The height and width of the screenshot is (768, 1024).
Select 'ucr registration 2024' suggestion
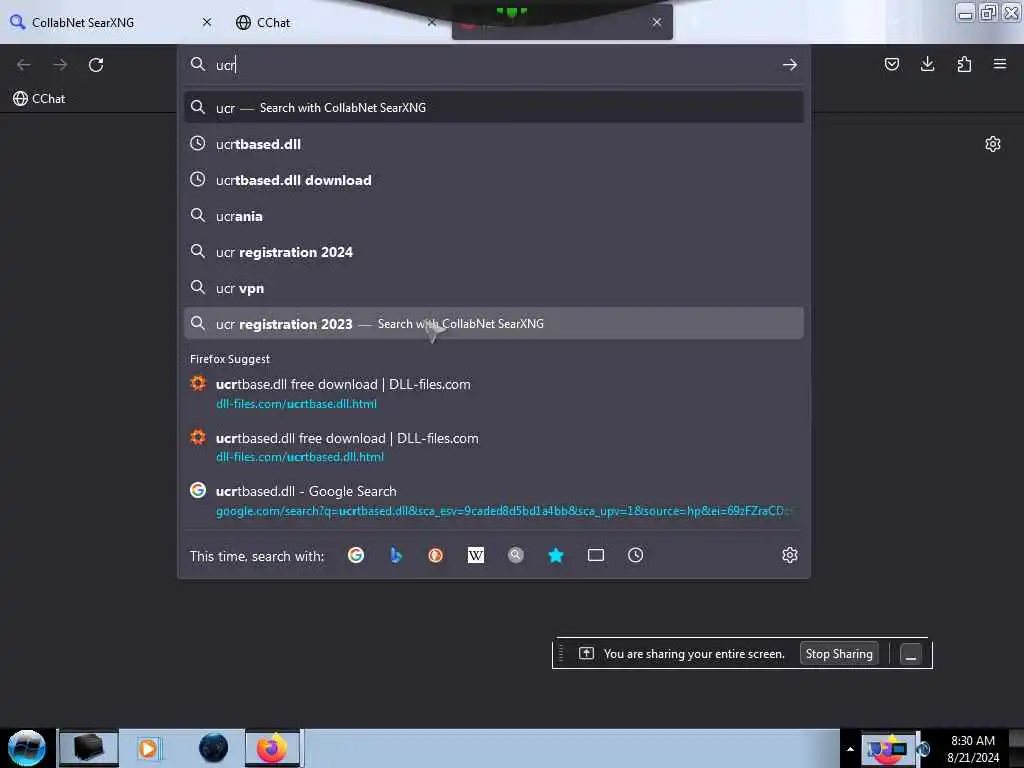point(494,252)
